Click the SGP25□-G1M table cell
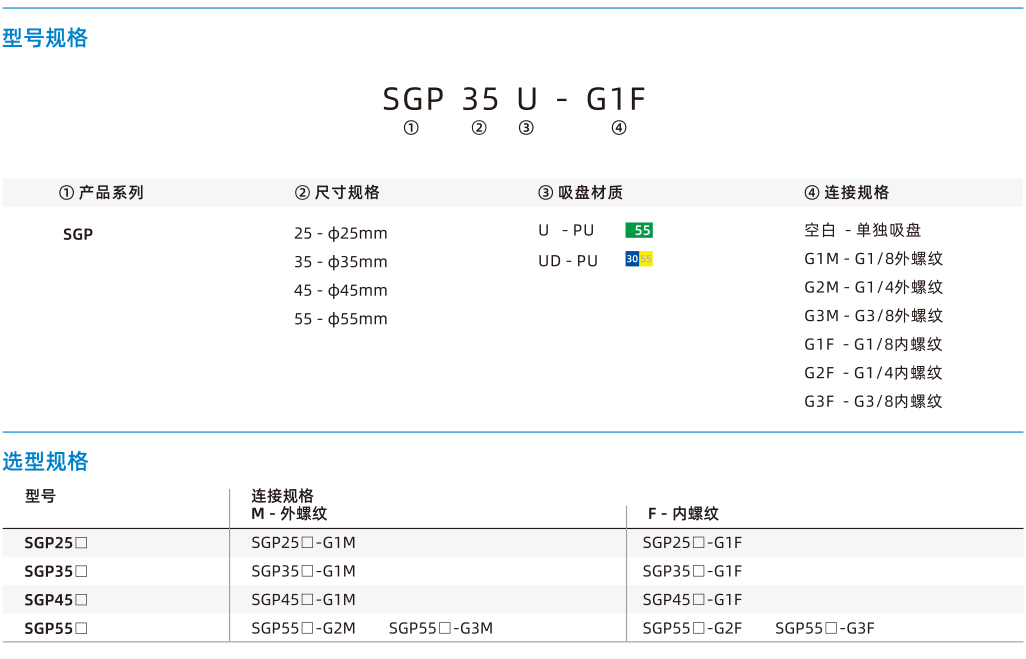 [x=304, y=543]
